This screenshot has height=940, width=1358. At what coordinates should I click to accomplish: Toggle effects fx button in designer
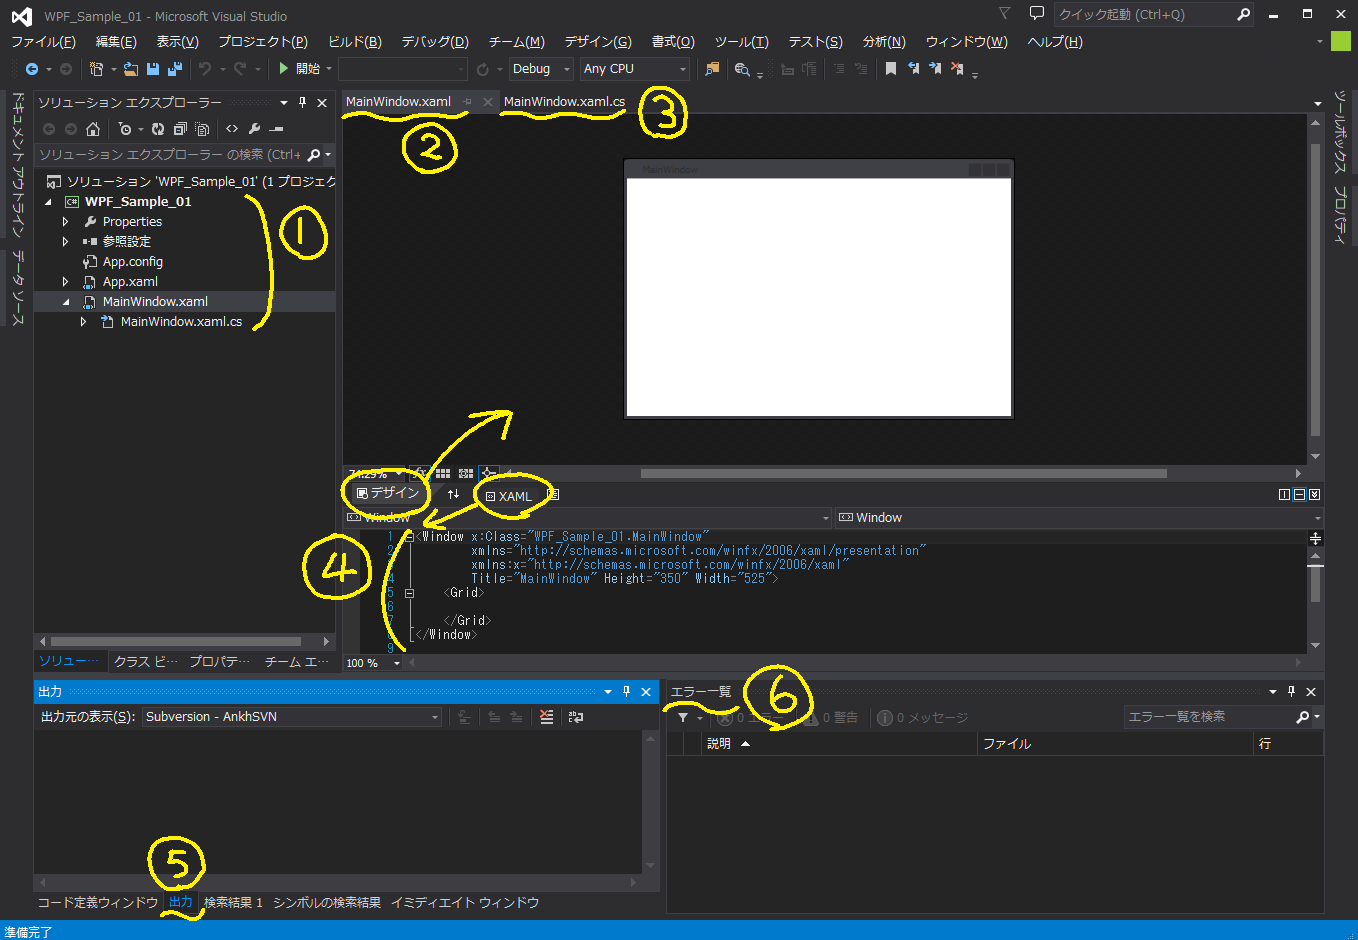click(420, 474)
